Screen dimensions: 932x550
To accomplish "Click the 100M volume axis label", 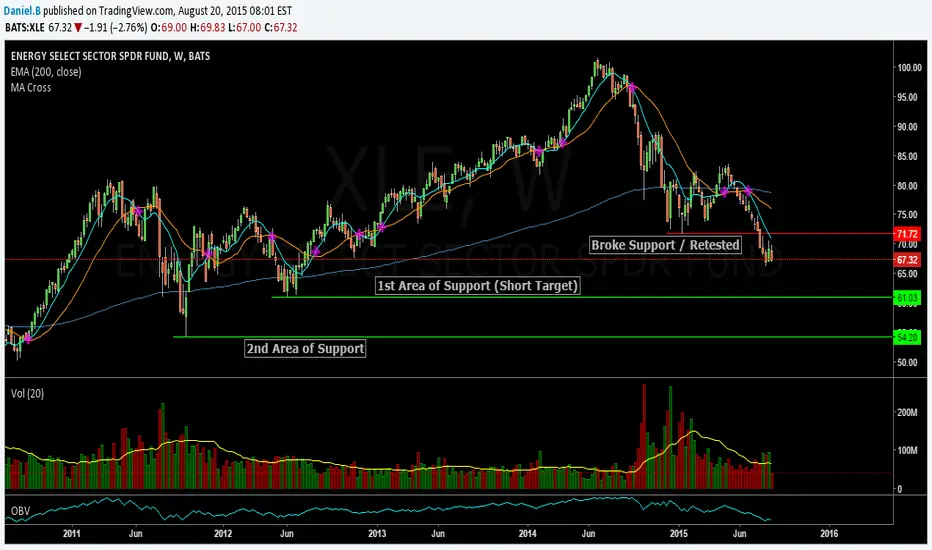I will [x=907, y=450].
